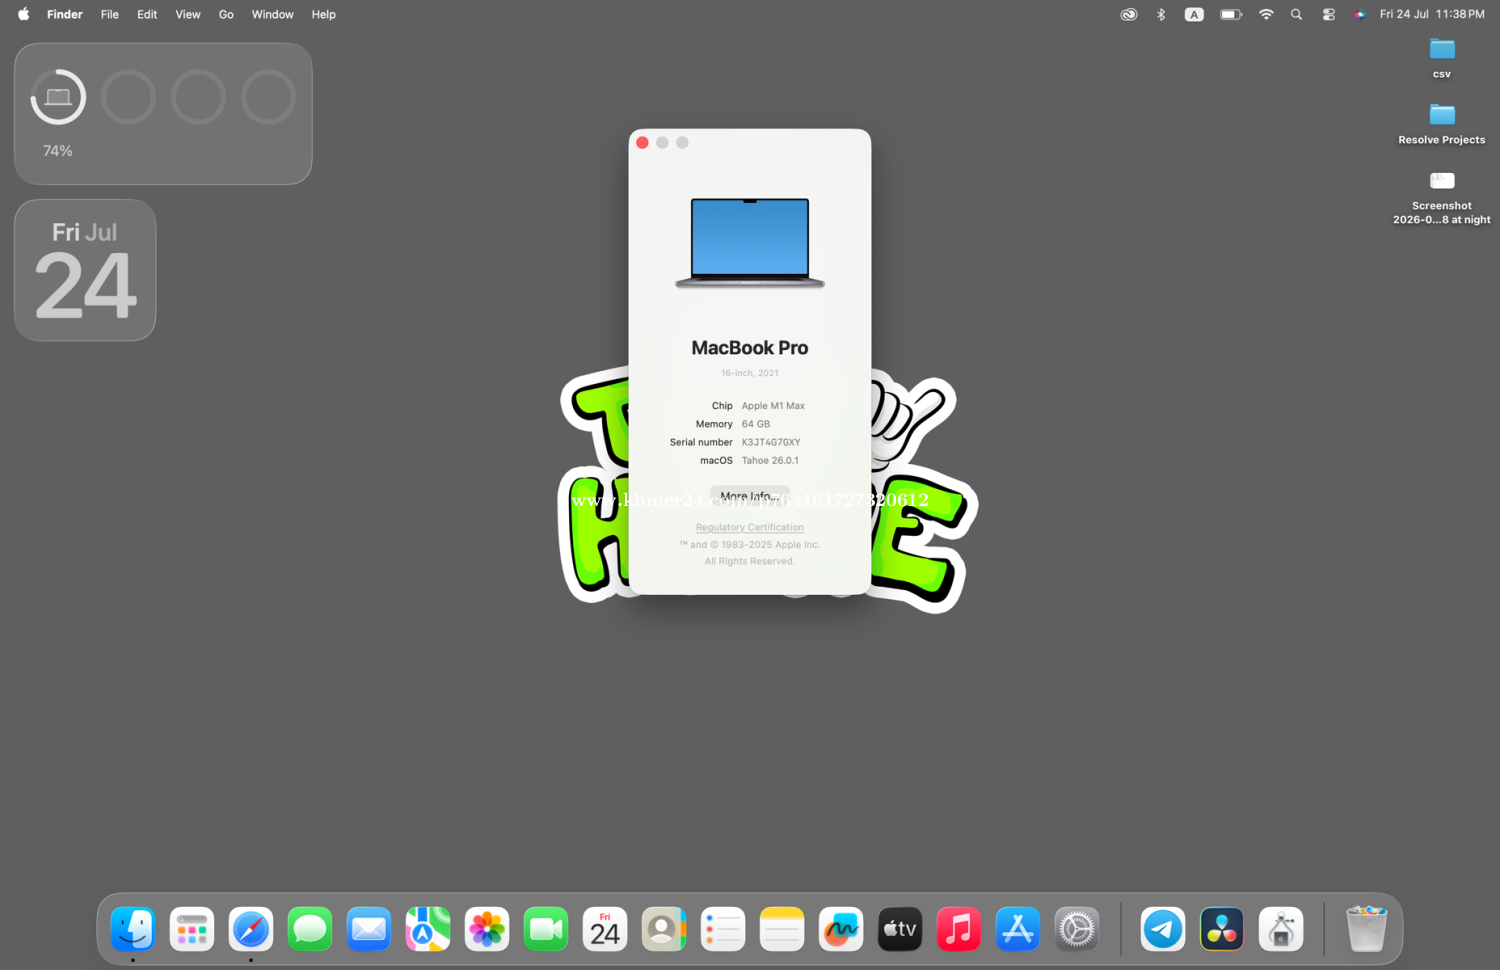Open Finder from the Dock
The image size is (1500, 970).
click(x=133, y=929)
